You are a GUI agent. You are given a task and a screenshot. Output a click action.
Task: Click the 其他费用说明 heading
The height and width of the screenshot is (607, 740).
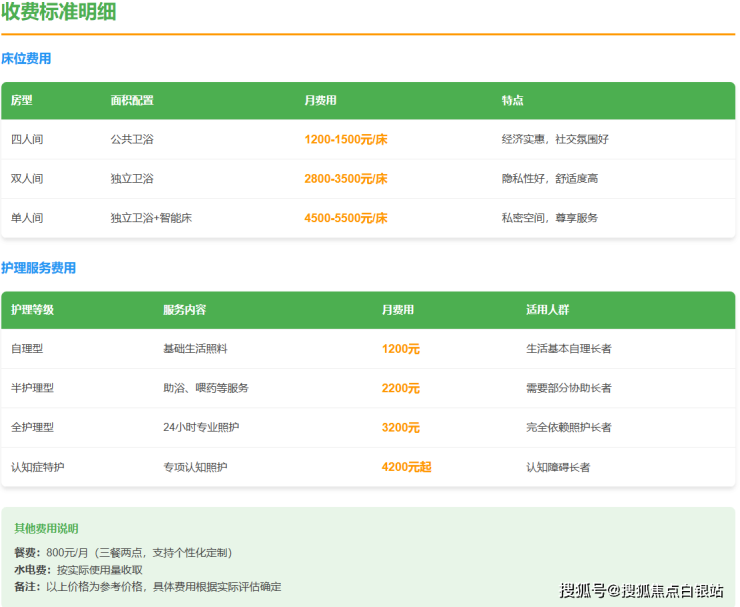[46, 528]
